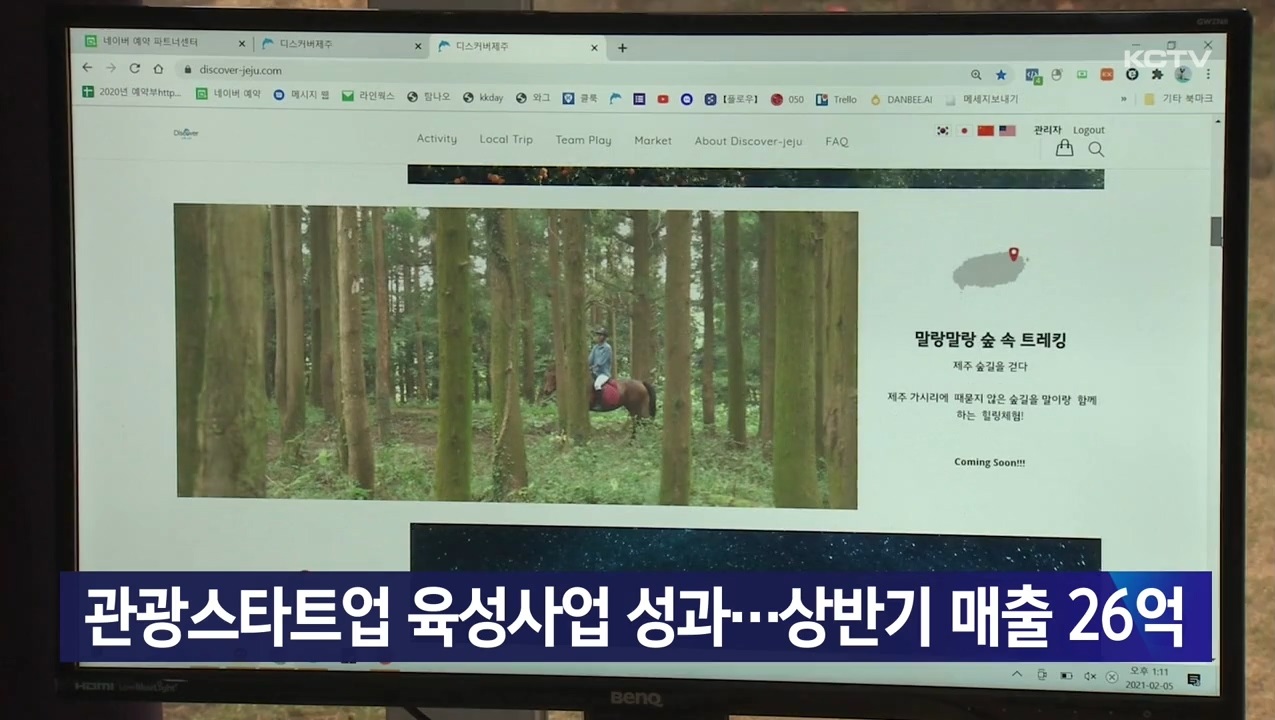
Task: Switch site language to Chinese flag
Action: coord(985,130)
